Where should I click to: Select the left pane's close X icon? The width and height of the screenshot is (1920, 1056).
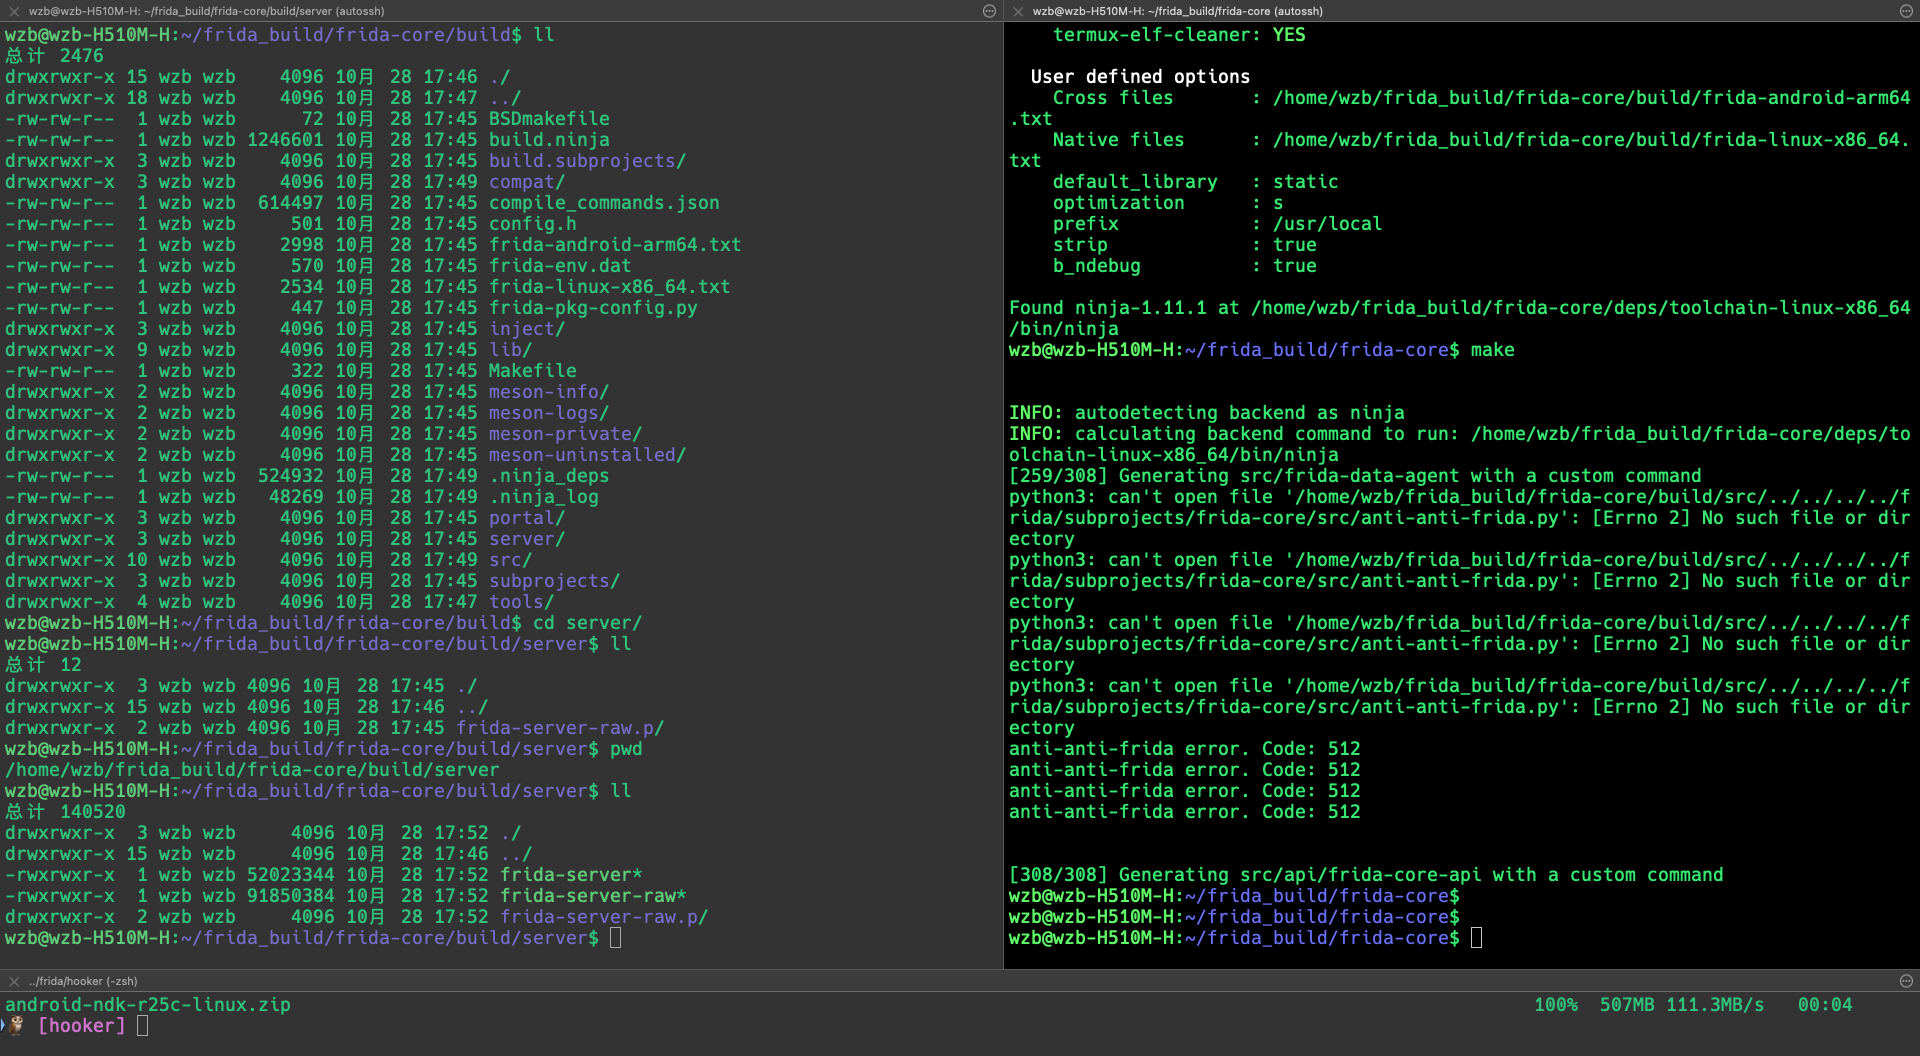pyautogui.click(x=12, y=11)
